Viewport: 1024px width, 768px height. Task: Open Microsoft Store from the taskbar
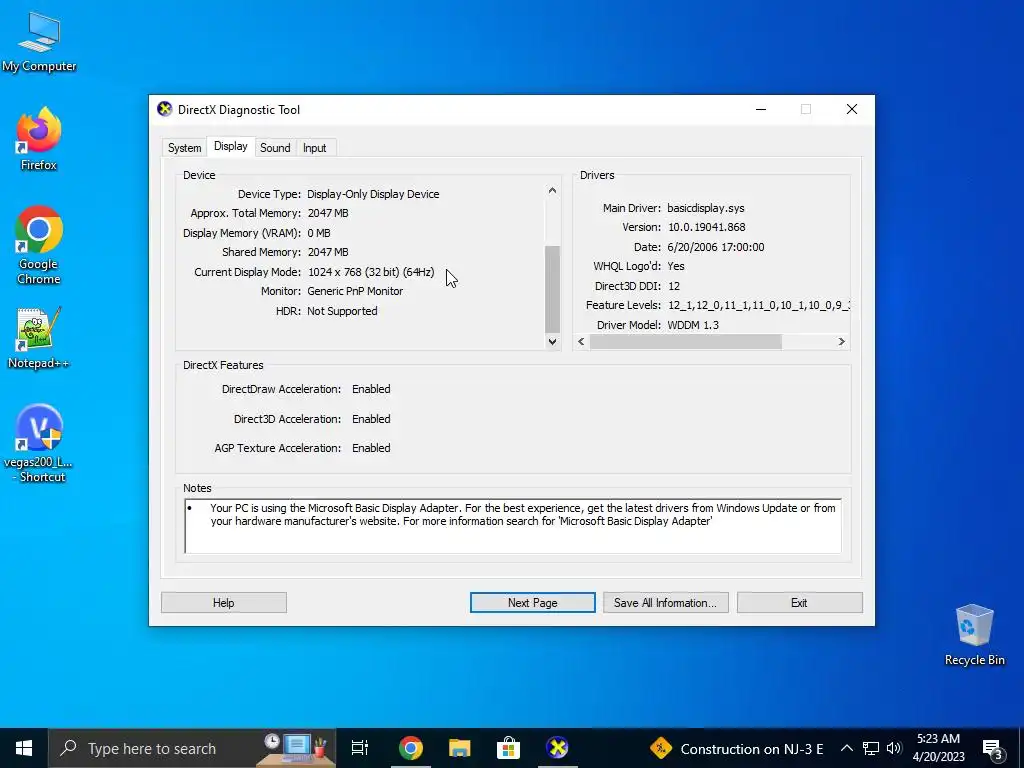(x=508, y=748)
